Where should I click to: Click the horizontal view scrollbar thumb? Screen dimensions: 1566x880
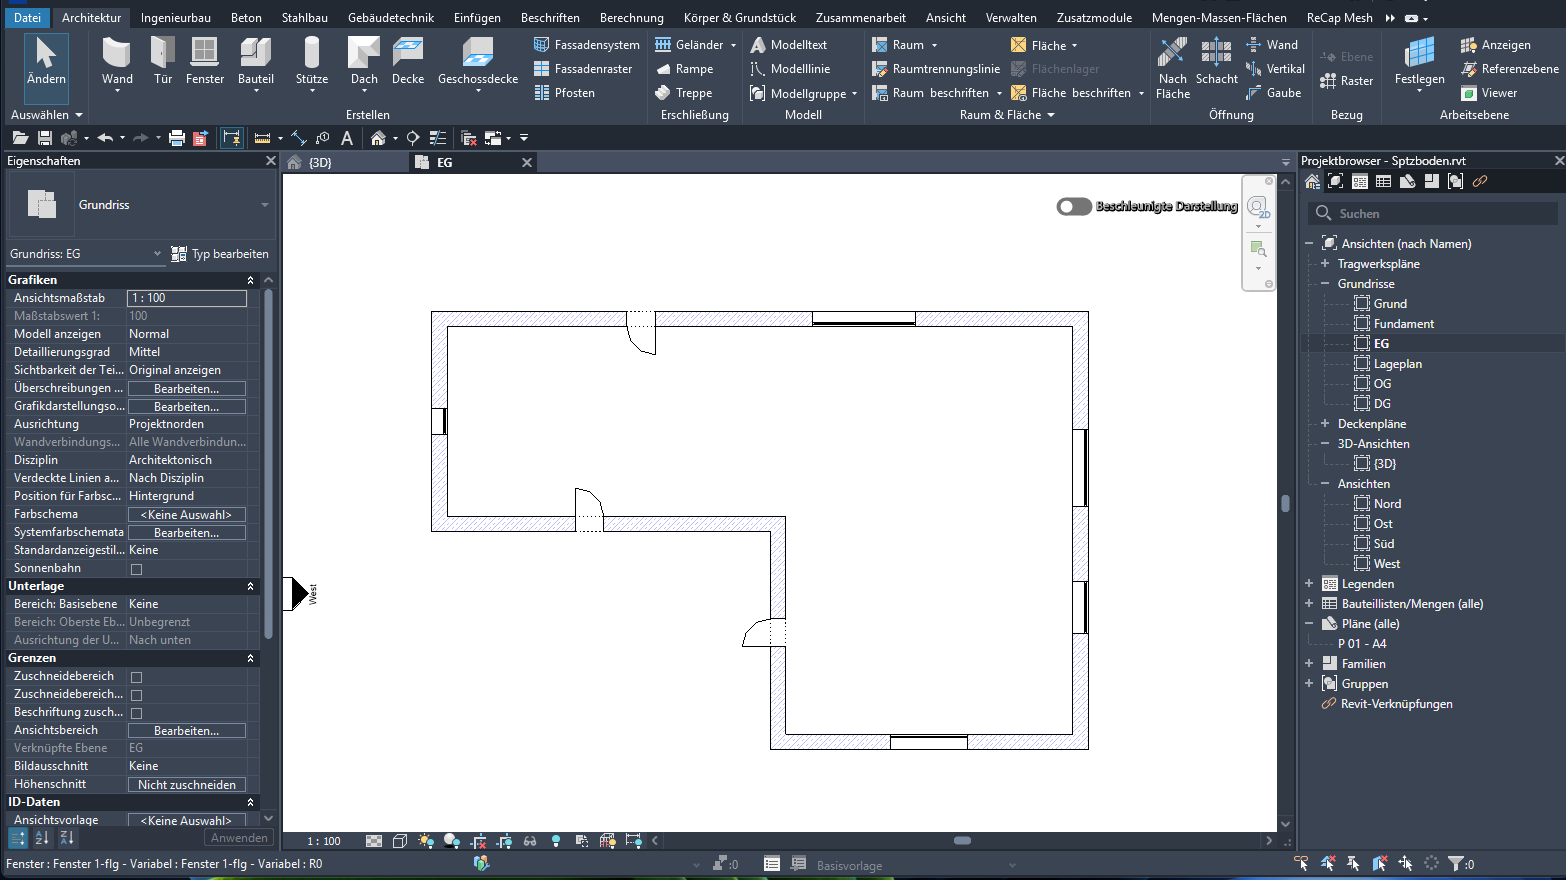click(962, 841)
